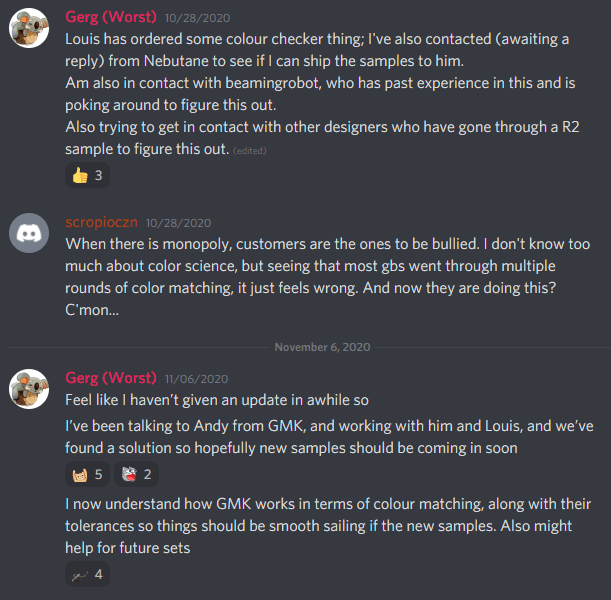Toggle the reaction showing count 4
Viewport: 611px width, 600px height.
[87, 574]
